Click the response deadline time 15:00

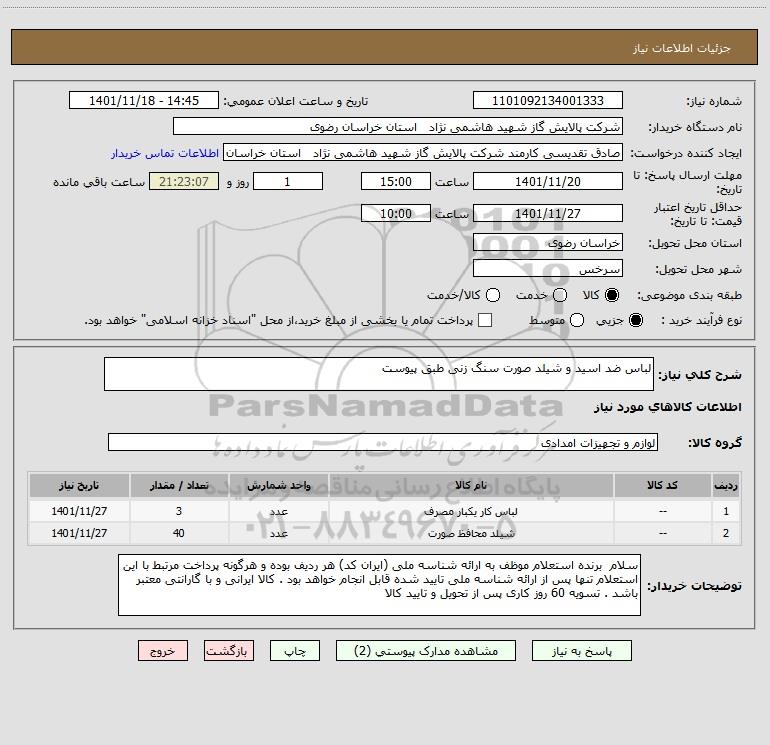point(396,181)
